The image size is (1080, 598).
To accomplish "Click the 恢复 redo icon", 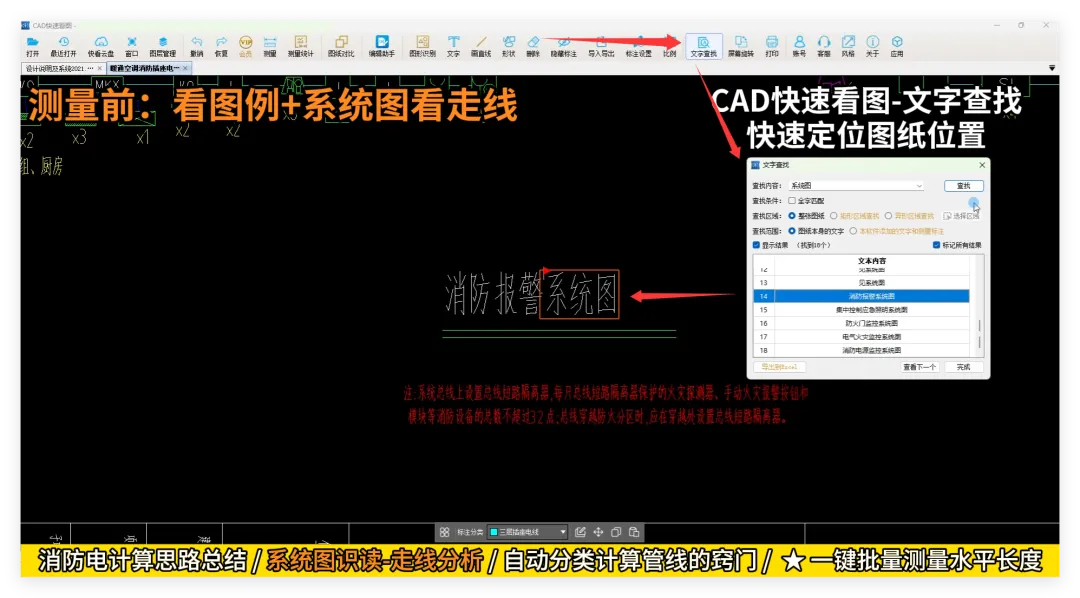I will [x=221, y=46].
